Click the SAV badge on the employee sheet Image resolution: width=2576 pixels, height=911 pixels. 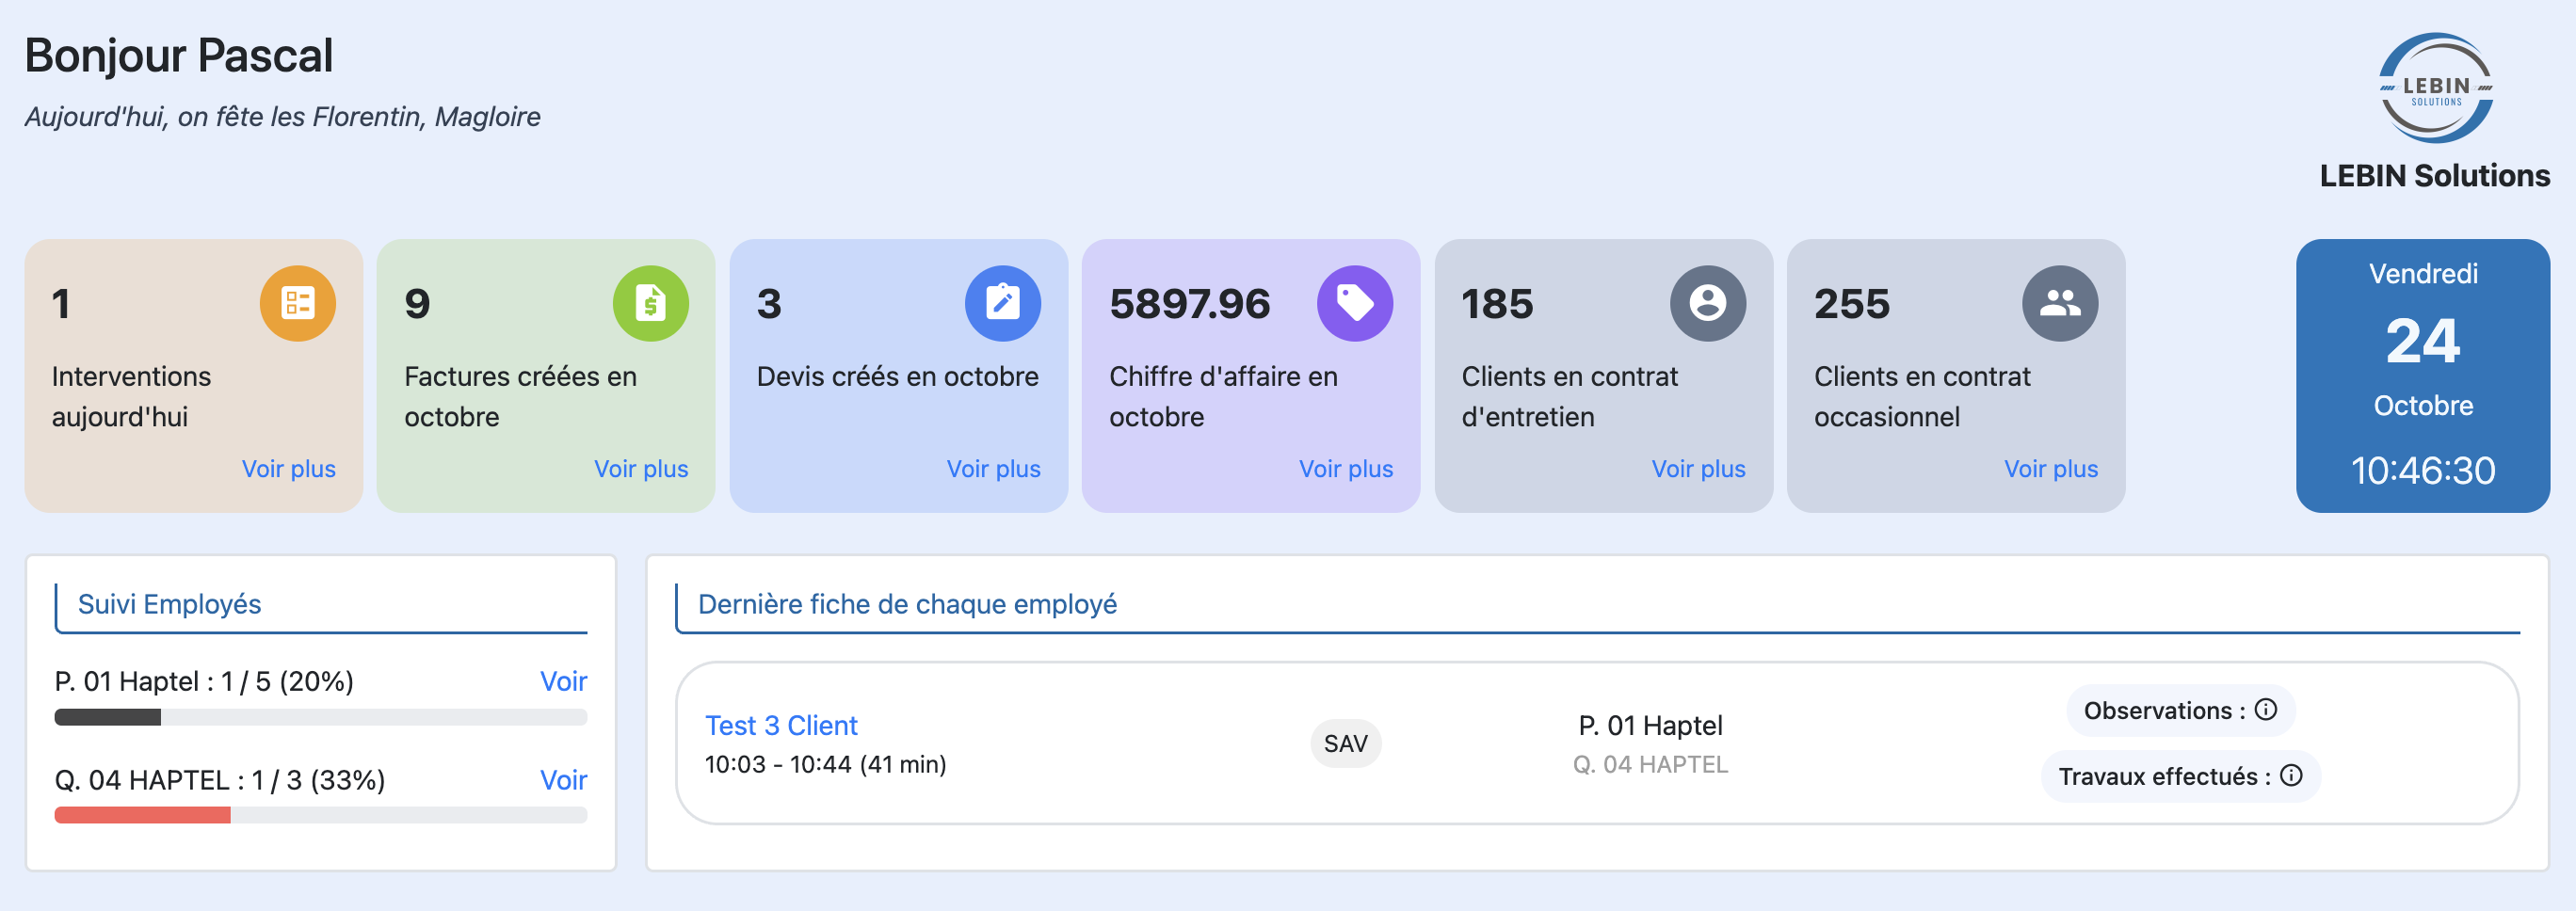pos(1345,744)
